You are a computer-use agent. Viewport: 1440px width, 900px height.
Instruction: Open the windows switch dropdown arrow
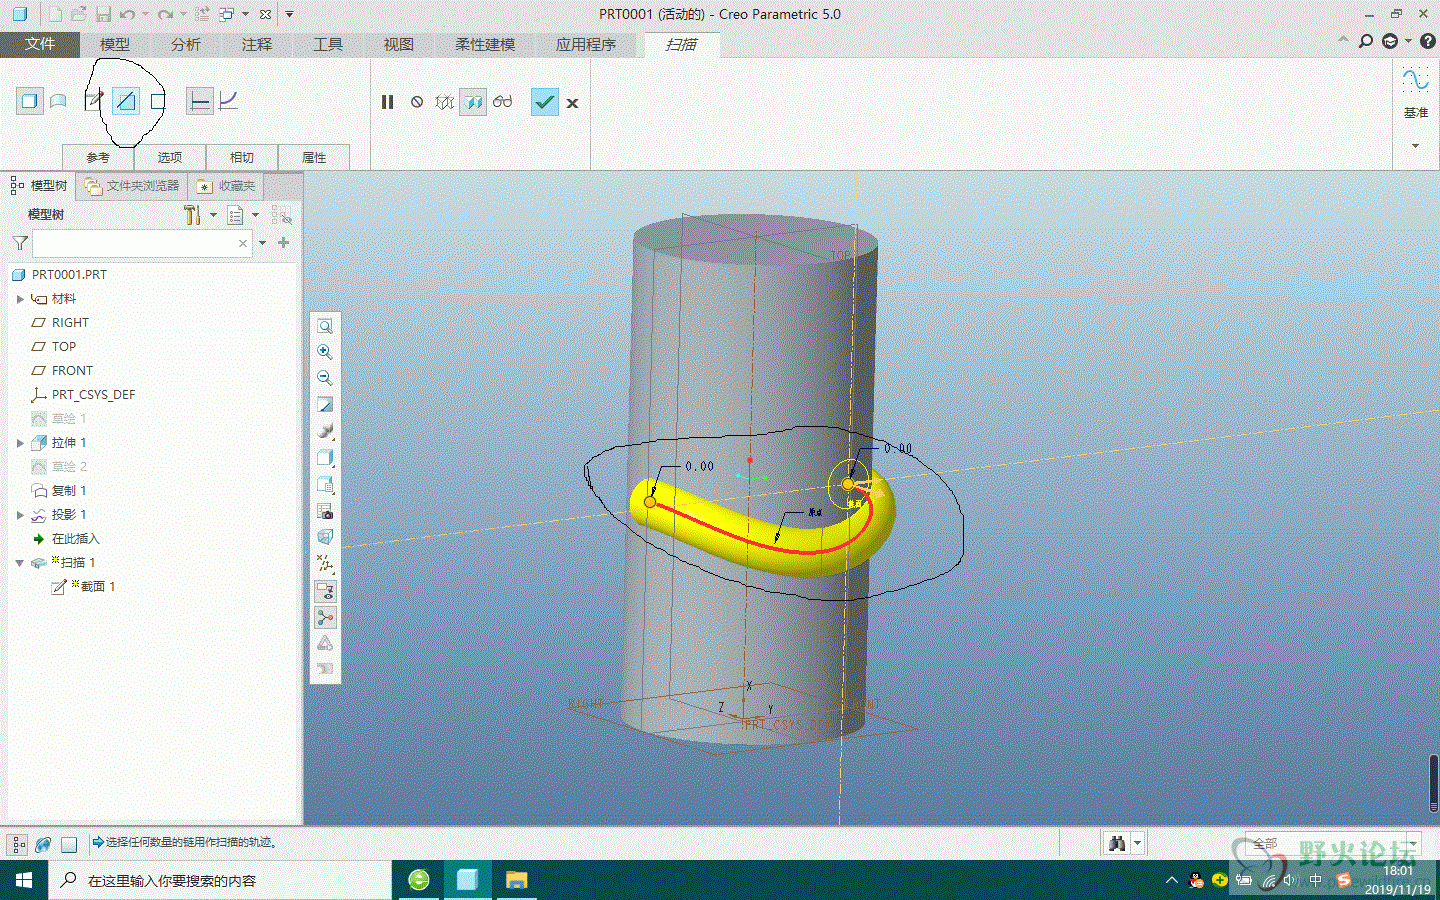point(245,14)
